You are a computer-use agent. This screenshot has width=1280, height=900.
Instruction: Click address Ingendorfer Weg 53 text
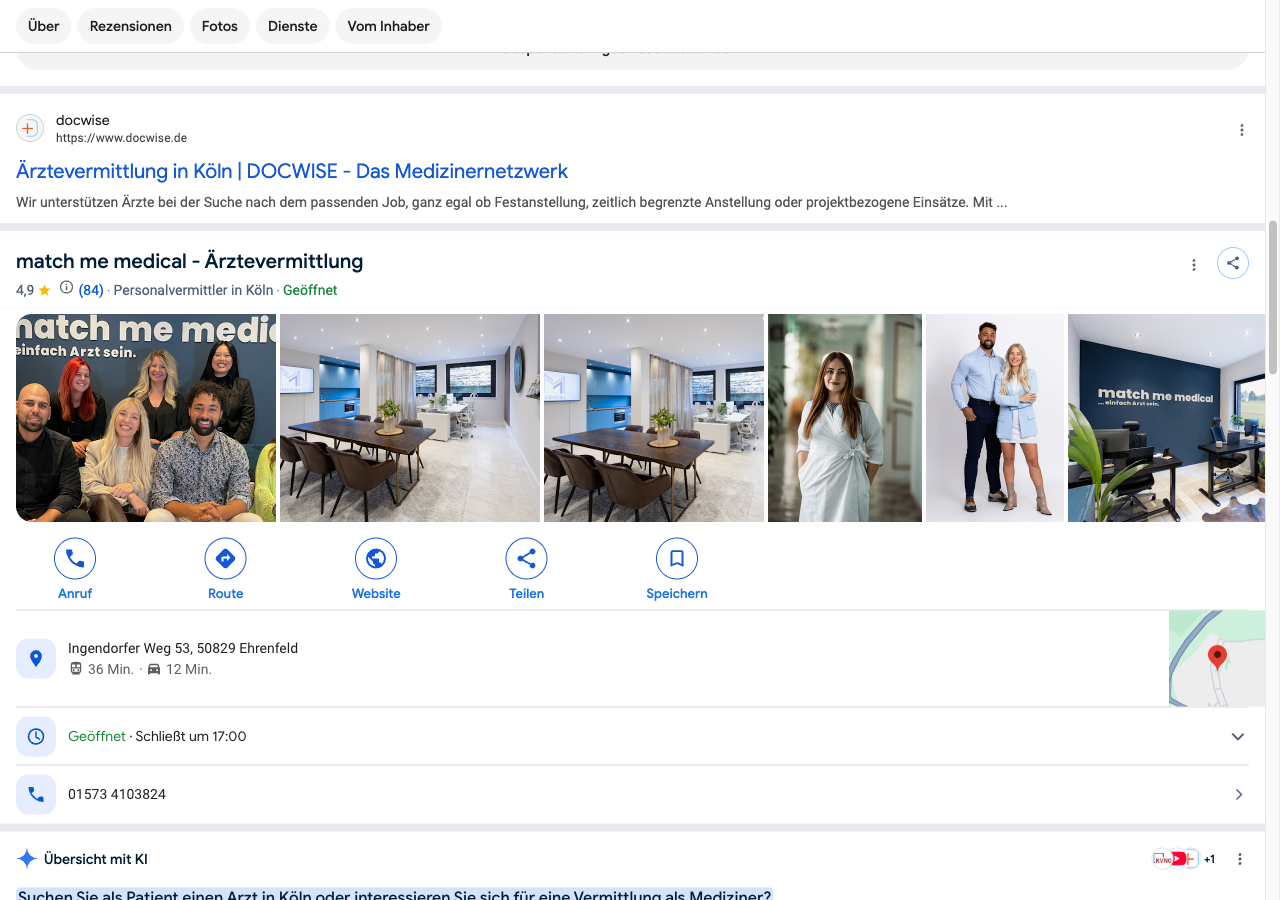[x=183, y=648]
